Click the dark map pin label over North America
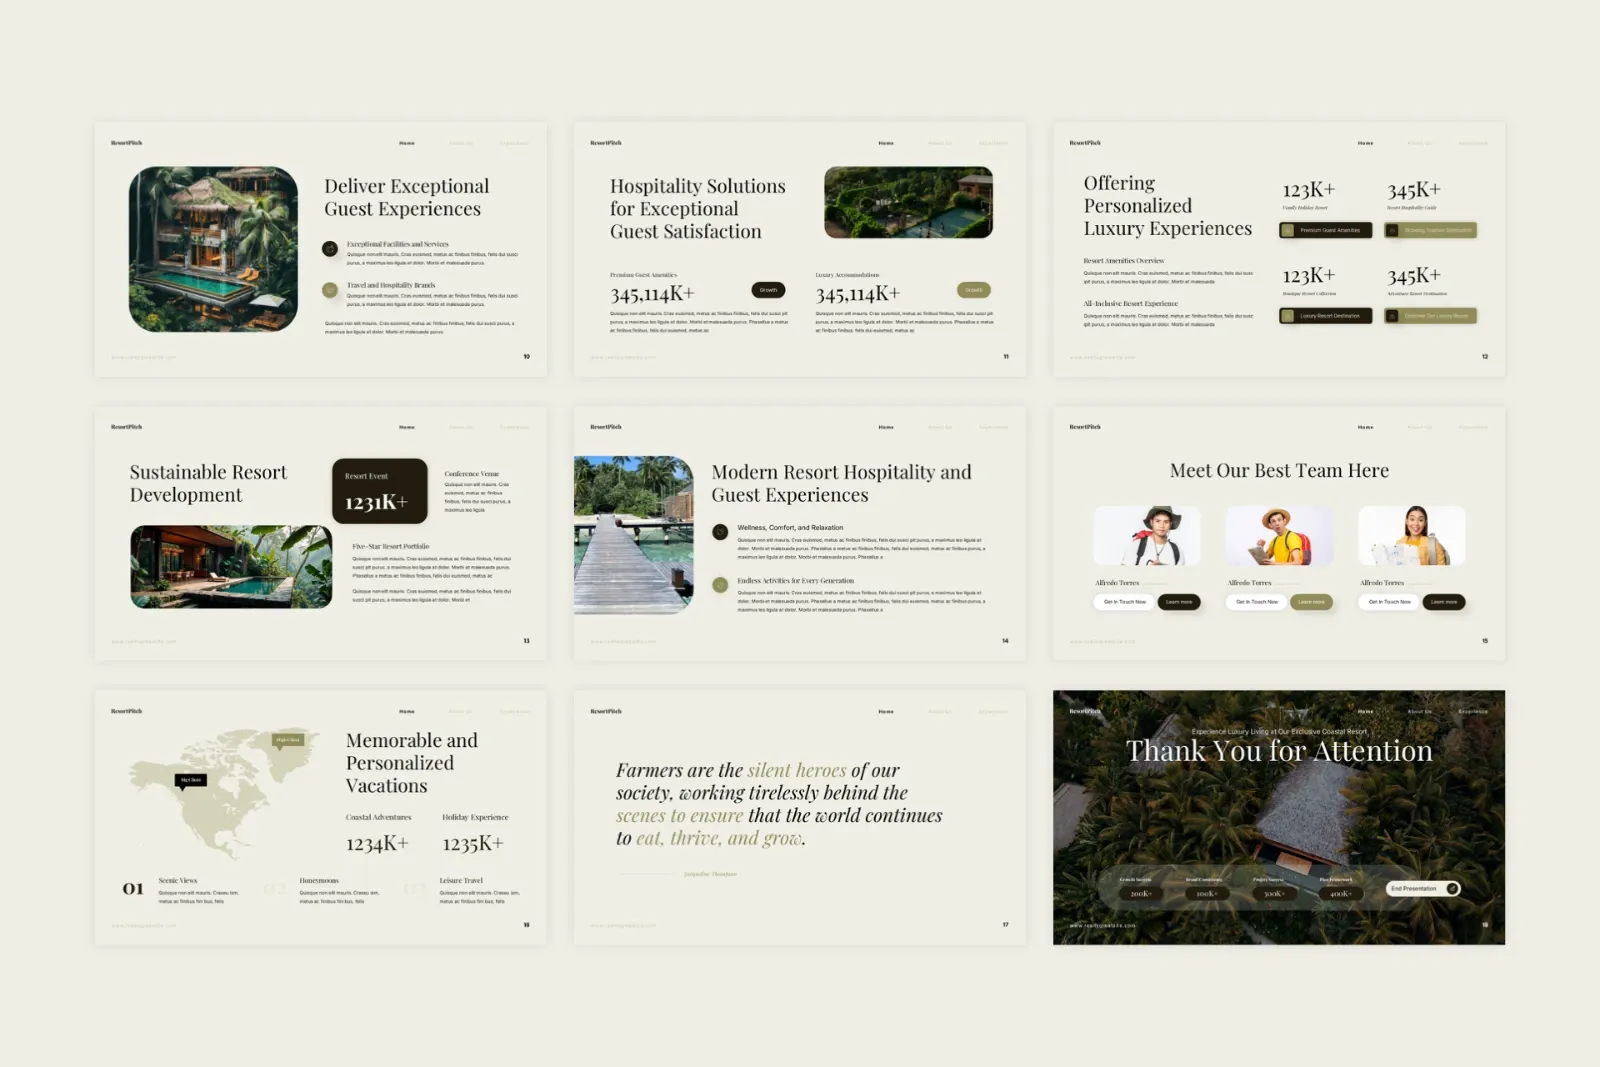Viewport: 1600px width, 1067px height. pos(190,780)
